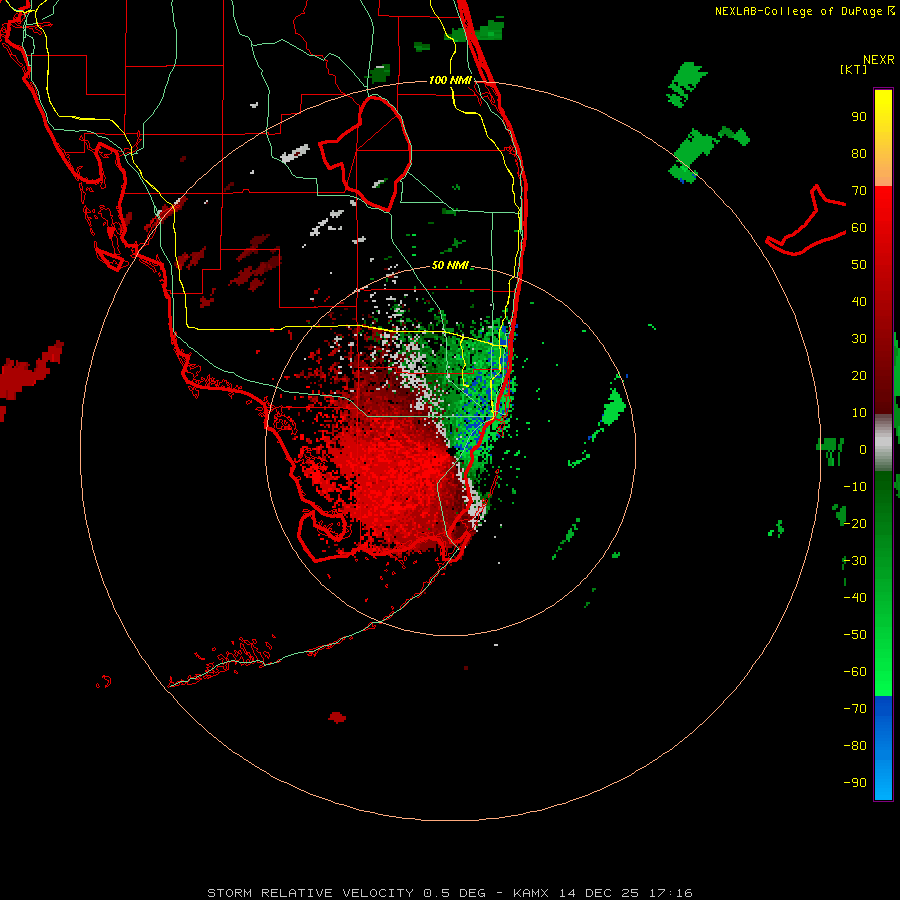Click the 90 value on the velocity scale
The height and width of the screenshot is (900, 900).
coord(859,117)
